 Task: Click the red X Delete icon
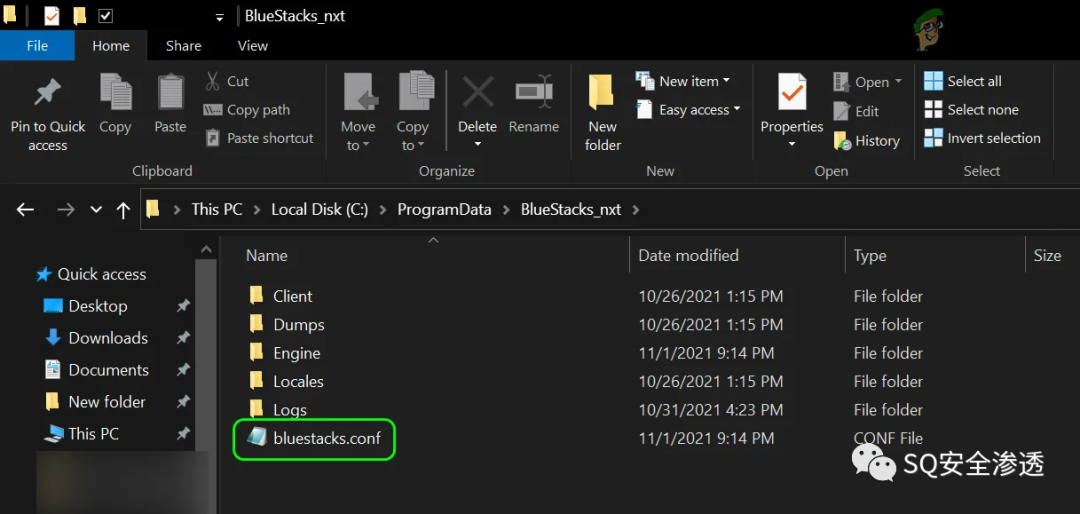coord(477,92)
